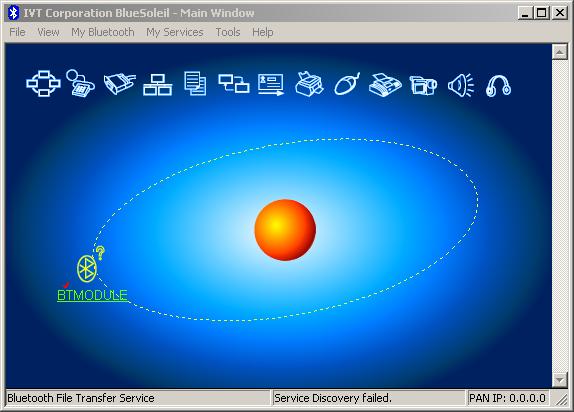The height and width of the screenshot is (412, 574).
Task: Select the green Bluetooth device icon
Action: pyautogui.click(x=87, y=269)
